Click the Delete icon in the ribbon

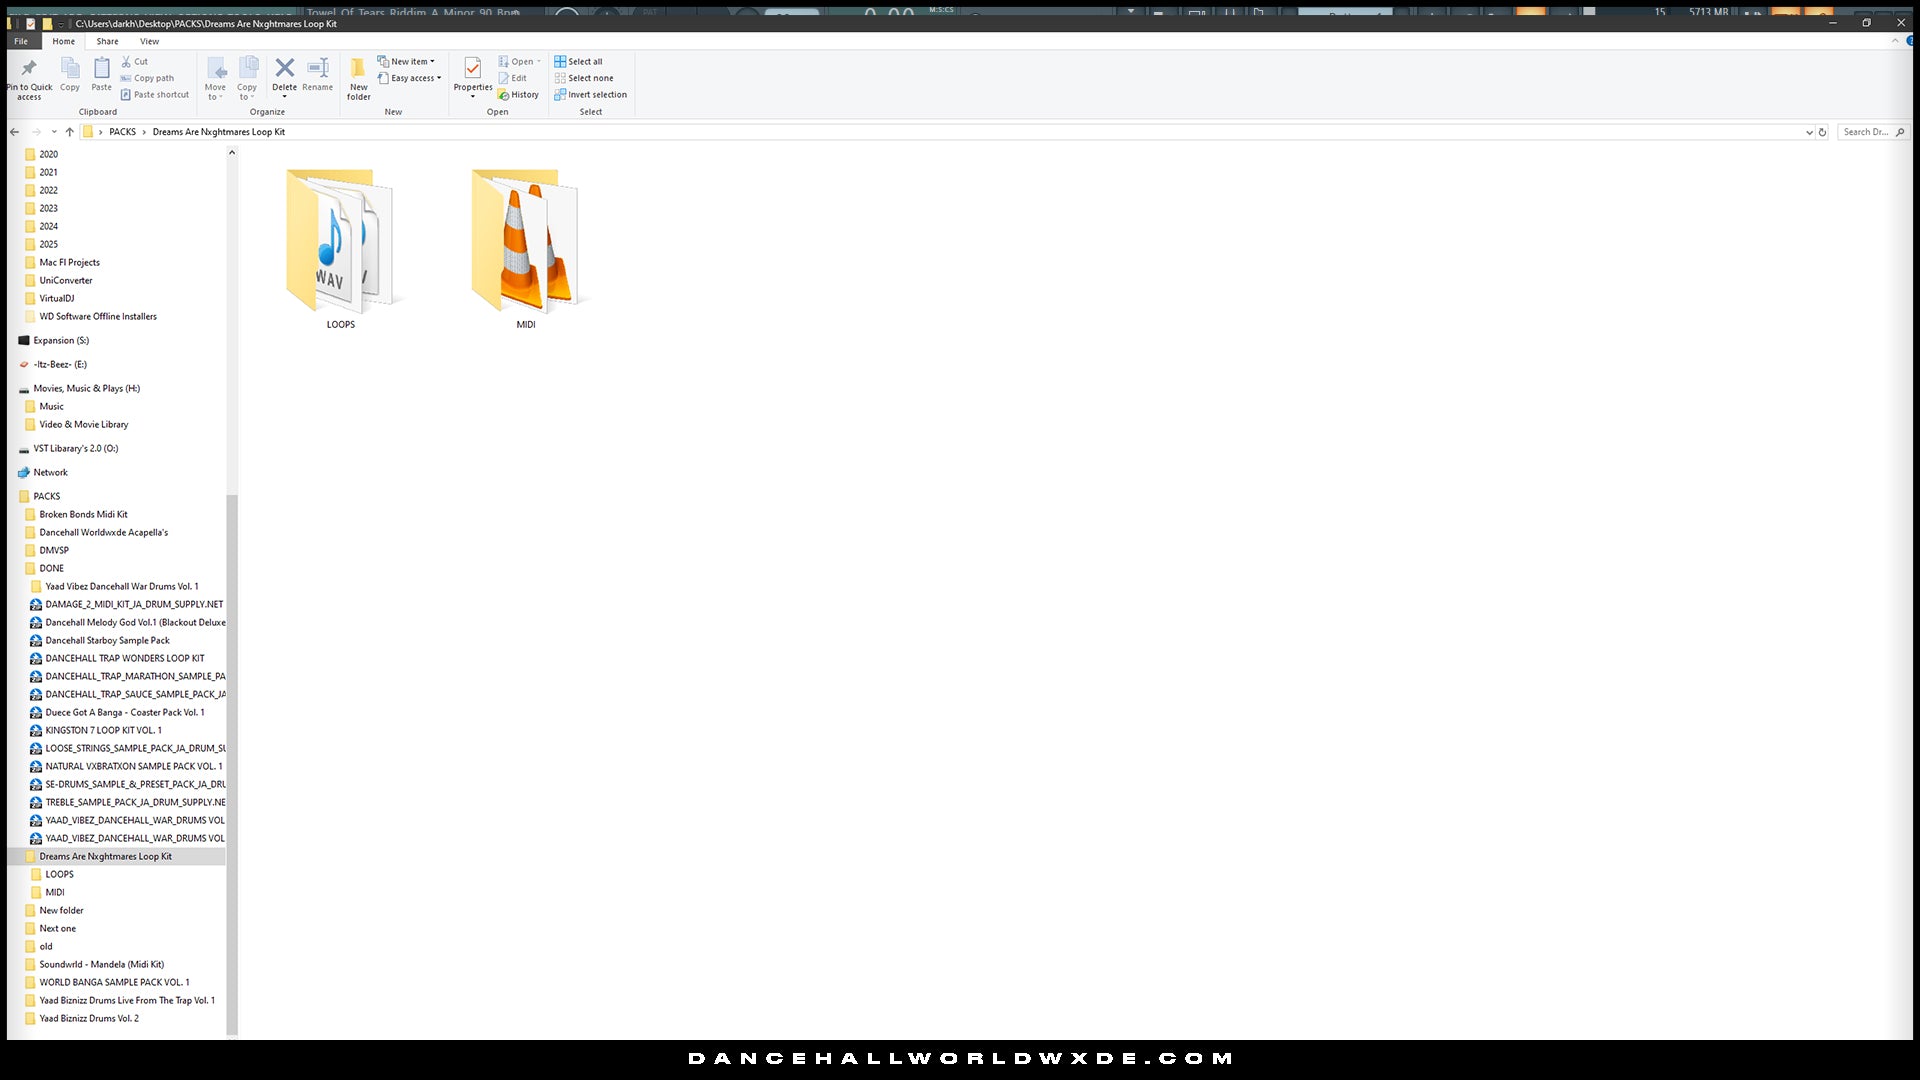coord(284,69)
